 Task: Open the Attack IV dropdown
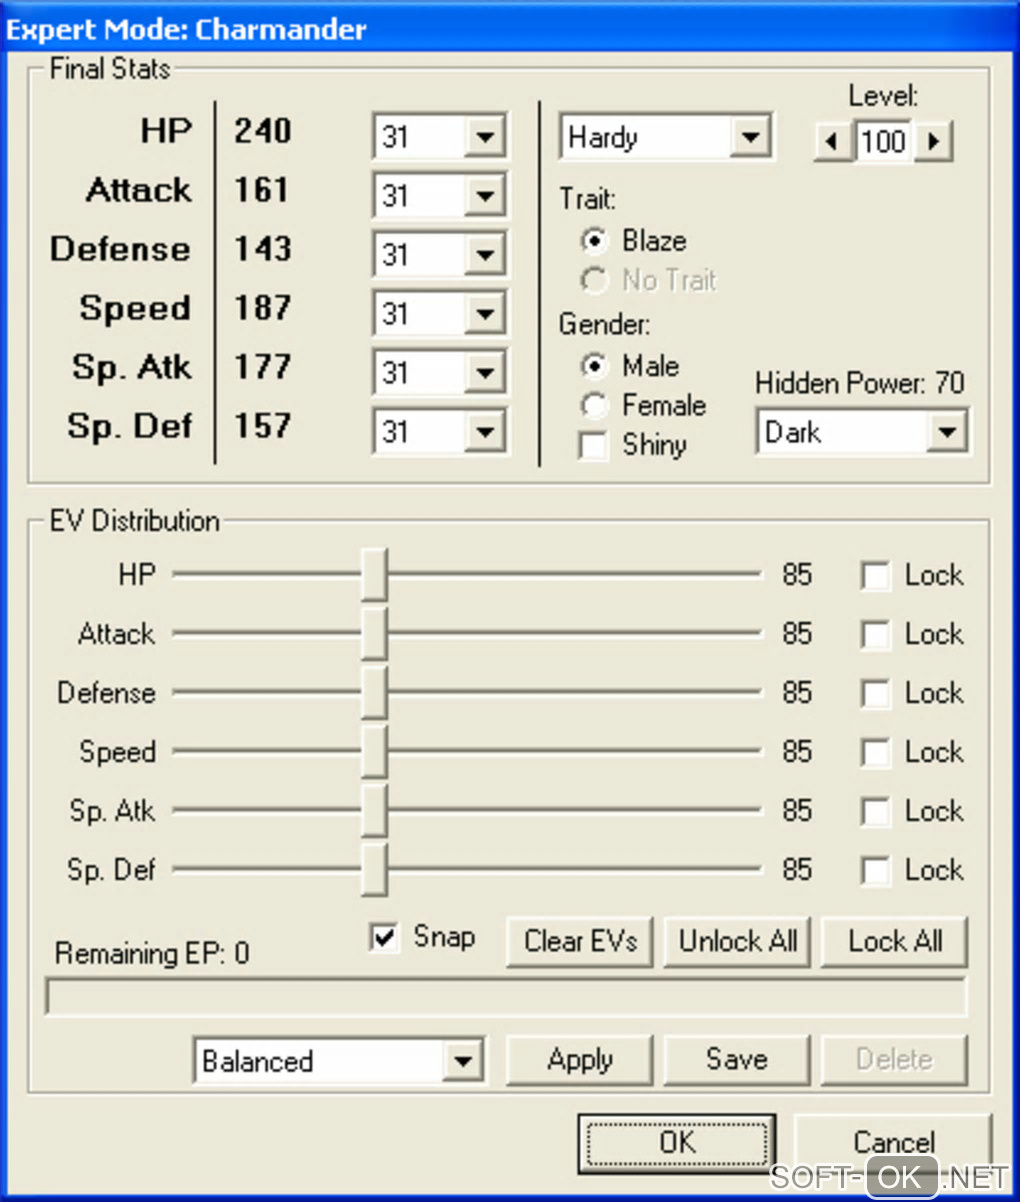click(484, 196)
